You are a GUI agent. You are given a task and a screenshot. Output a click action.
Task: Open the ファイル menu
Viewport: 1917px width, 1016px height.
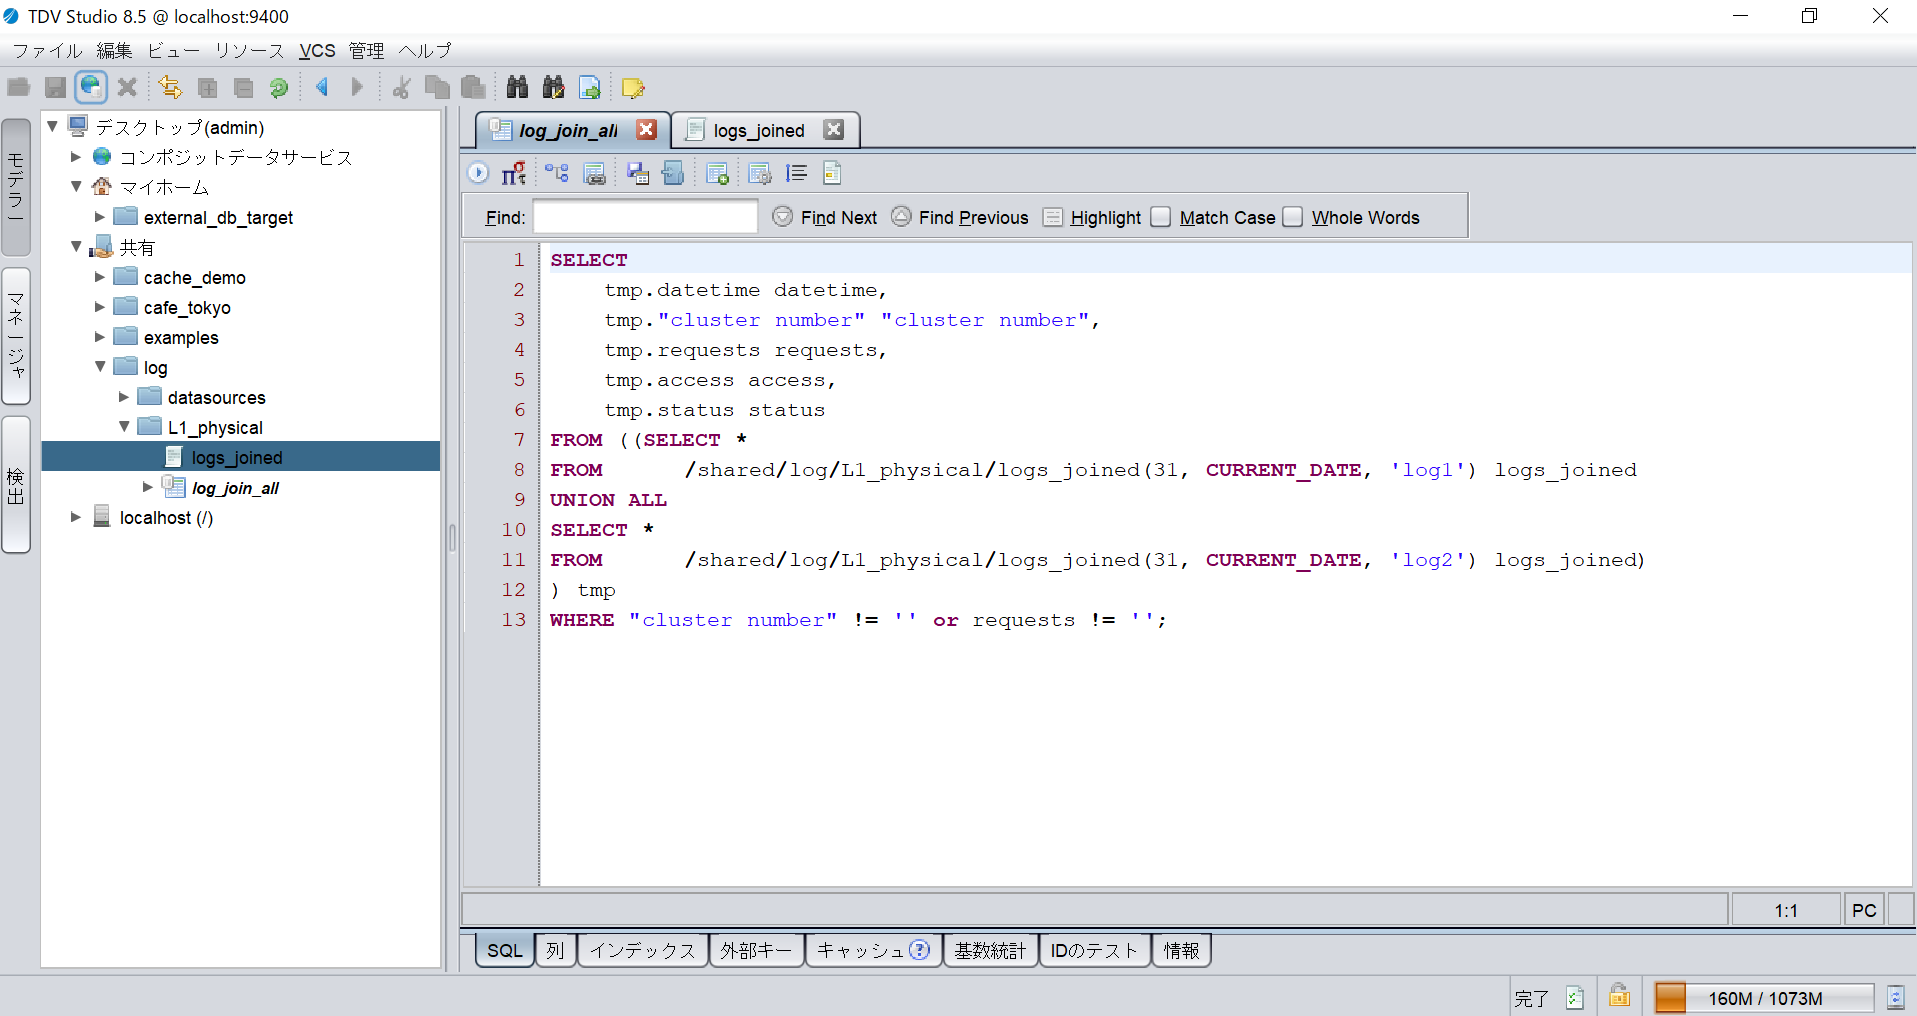[x=47, y=50]
